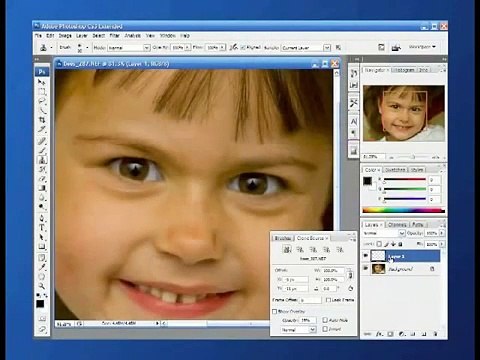Click the Navigator zoom slider
This screenshot has height=360, width=480.
pyautogui.click(x=413, y=157)
